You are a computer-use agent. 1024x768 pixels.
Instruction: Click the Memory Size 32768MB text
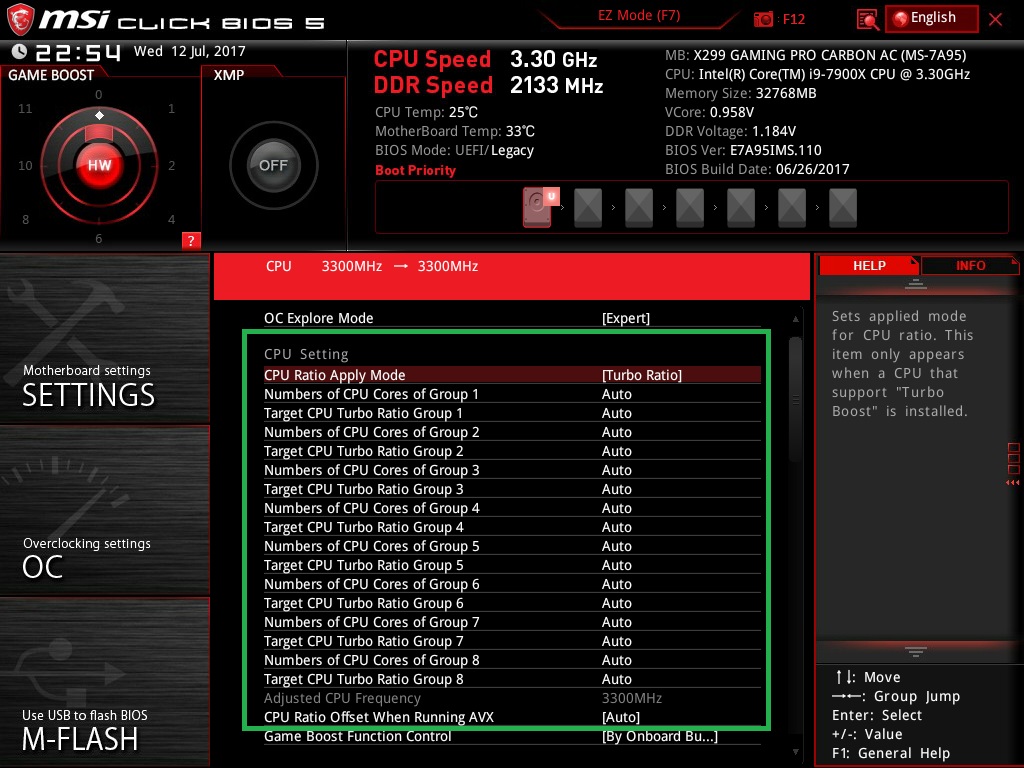741,93
